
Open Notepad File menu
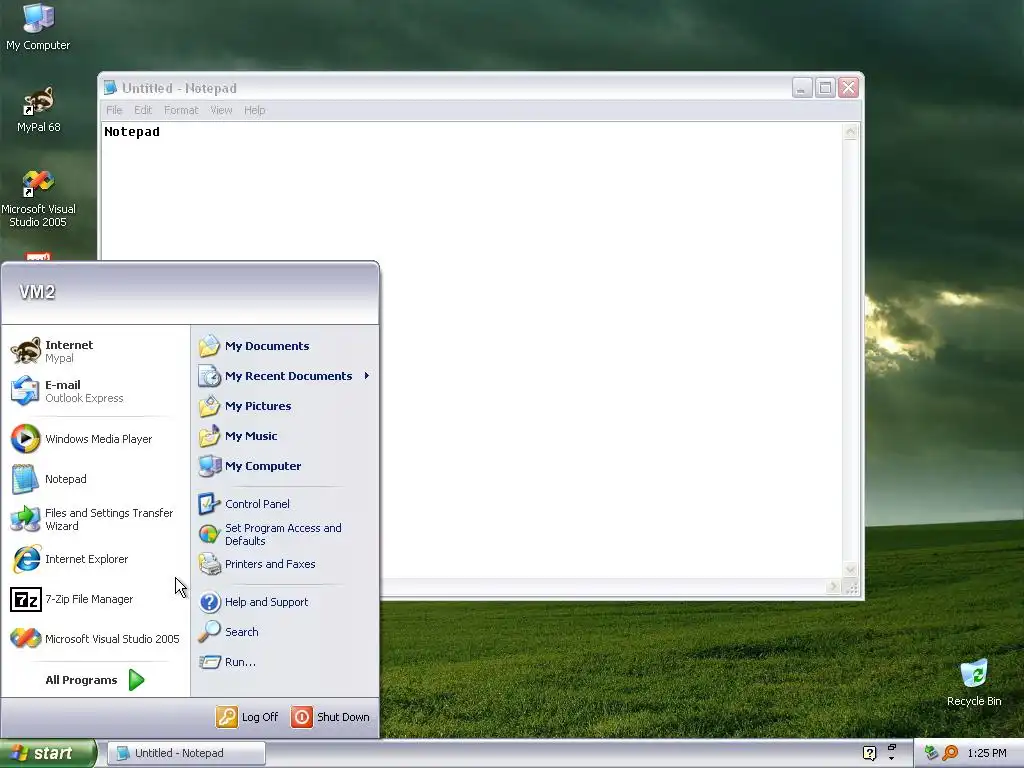(114, 110)
